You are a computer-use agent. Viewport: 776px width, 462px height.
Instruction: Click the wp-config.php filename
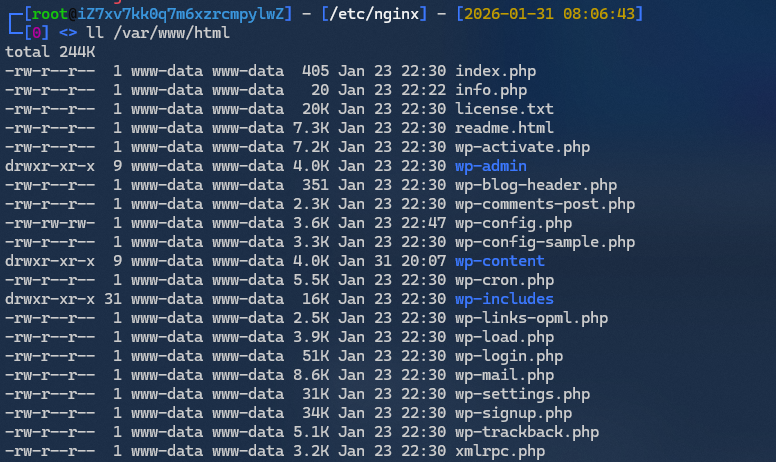point(513,223)
